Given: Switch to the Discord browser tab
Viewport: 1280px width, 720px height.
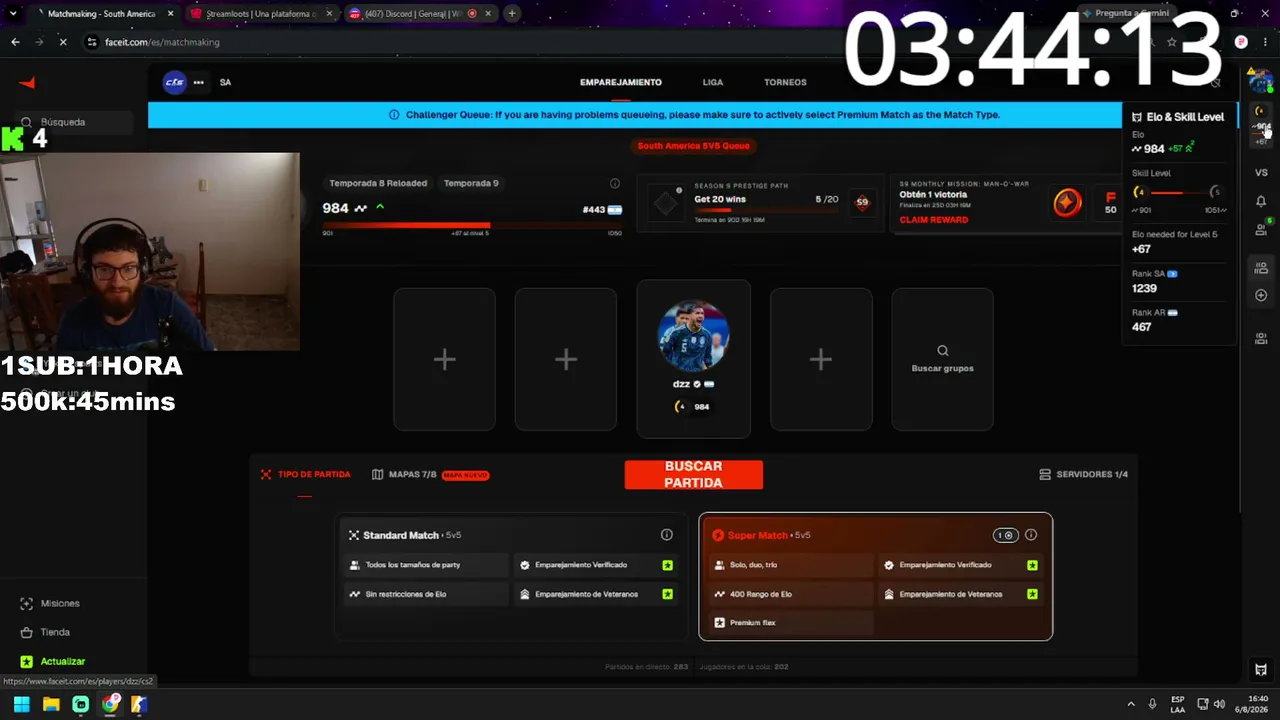Looking at the screenshot, I should [420, 14].
